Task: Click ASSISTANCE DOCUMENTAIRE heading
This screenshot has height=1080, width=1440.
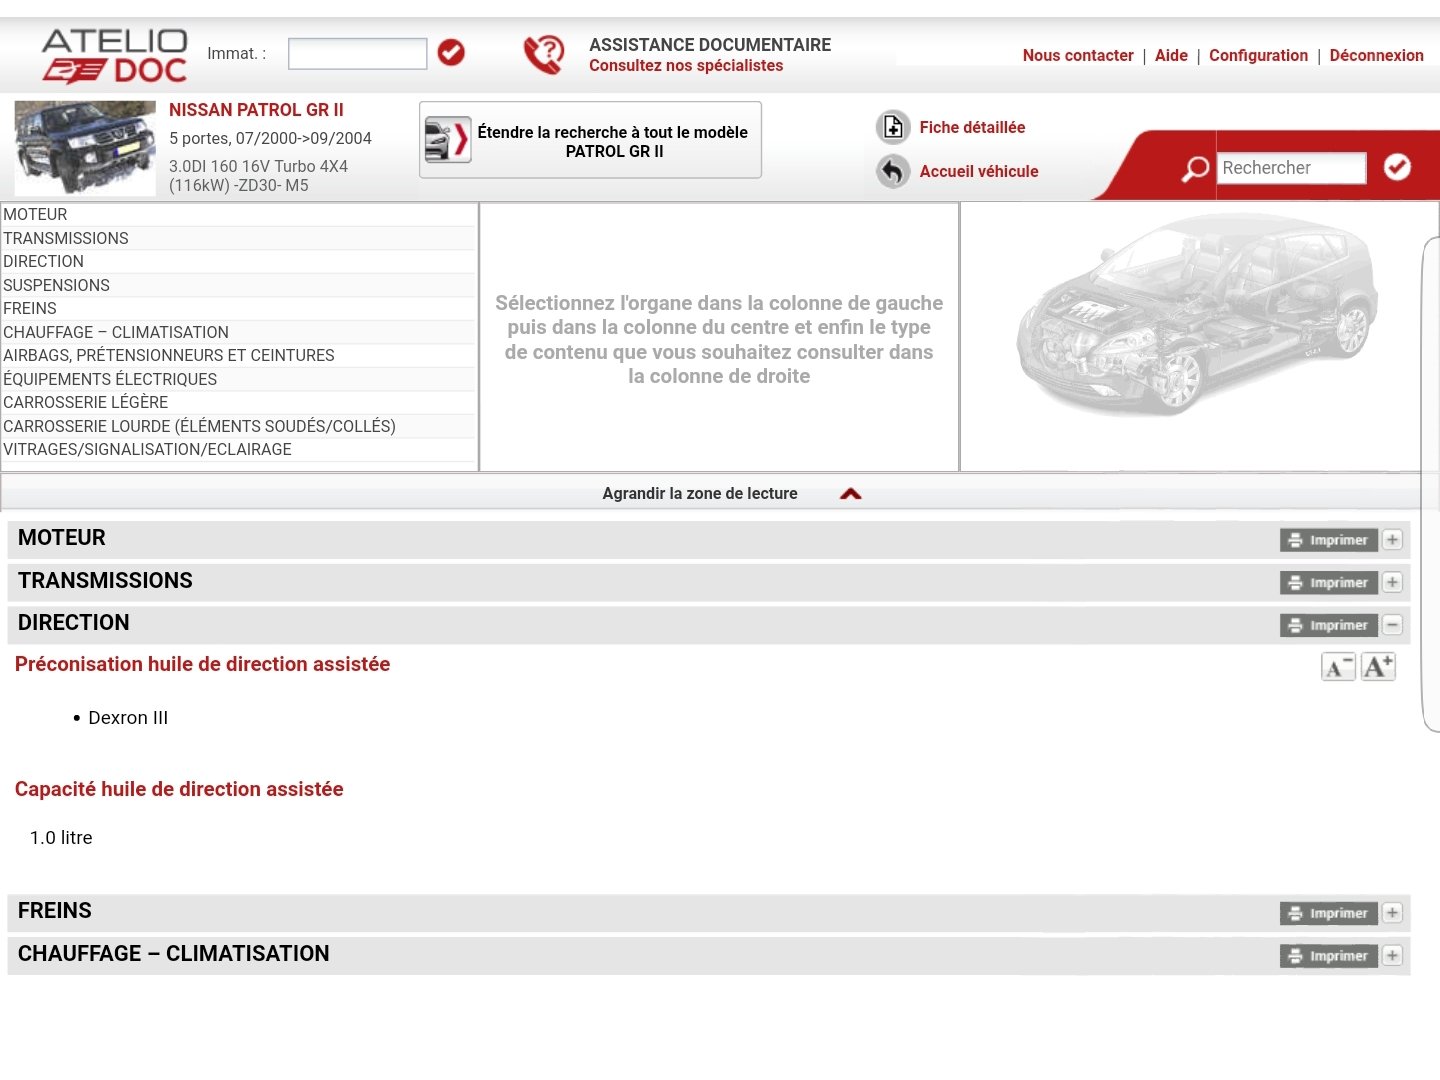Action: pyautogui.click(x=710, y=45)
